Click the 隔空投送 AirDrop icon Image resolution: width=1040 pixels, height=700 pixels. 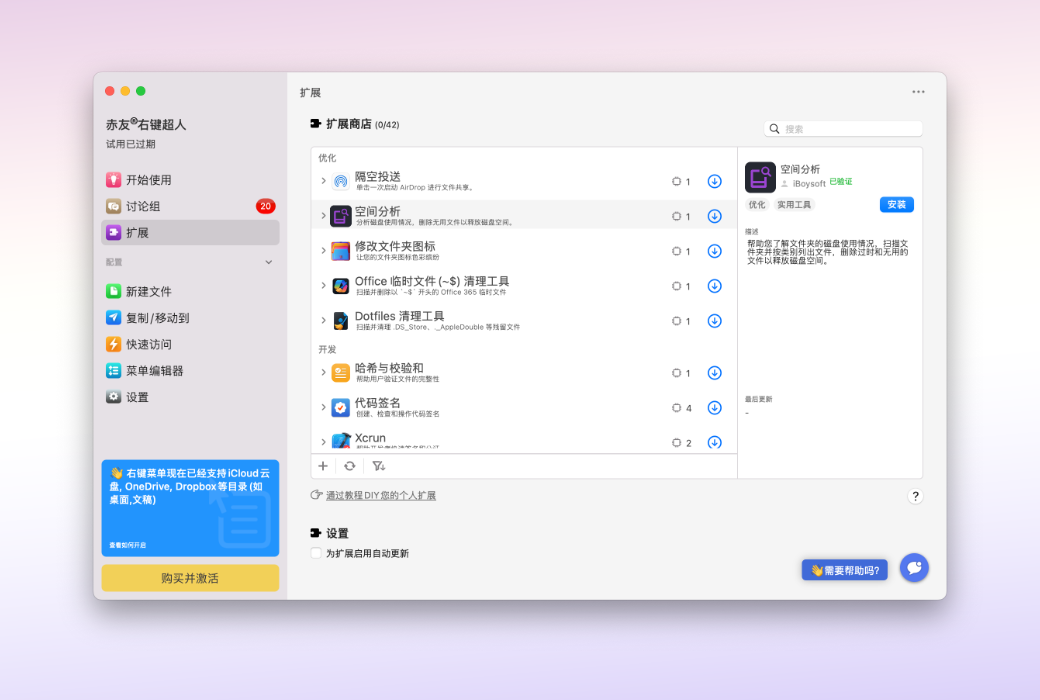coord(341,181)
